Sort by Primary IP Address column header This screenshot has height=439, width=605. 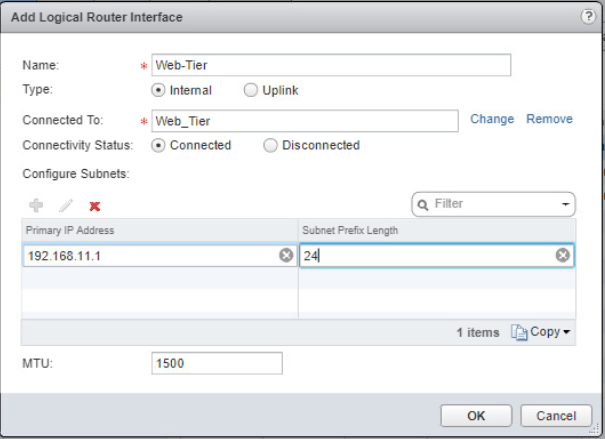160,230
